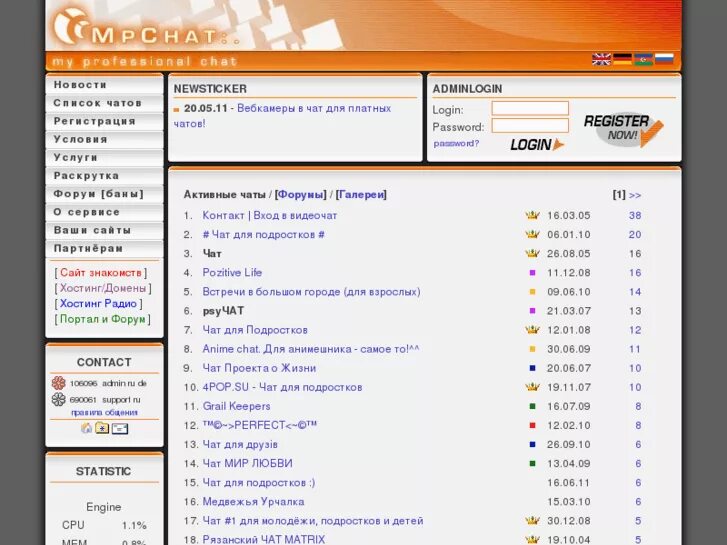Viewport: 727px width, 545px height.
Task: Open the Услуги menu item
Action: (104, 157)
